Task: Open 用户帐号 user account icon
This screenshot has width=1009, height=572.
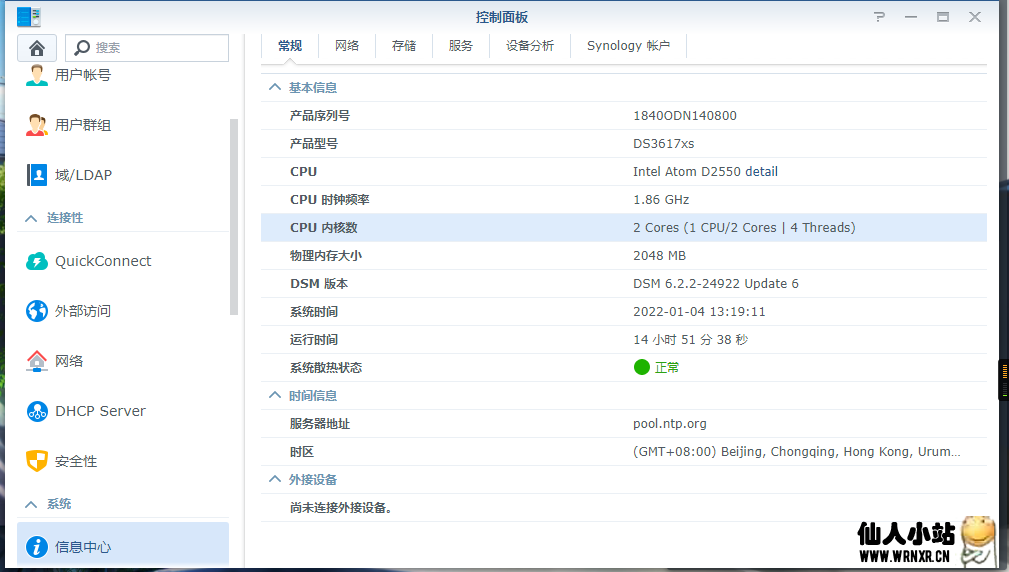Action: coord(37,75)
